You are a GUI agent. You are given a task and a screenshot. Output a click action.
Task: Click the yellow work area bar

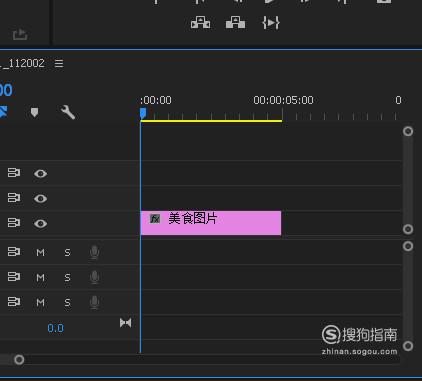[x=211, y=121]
